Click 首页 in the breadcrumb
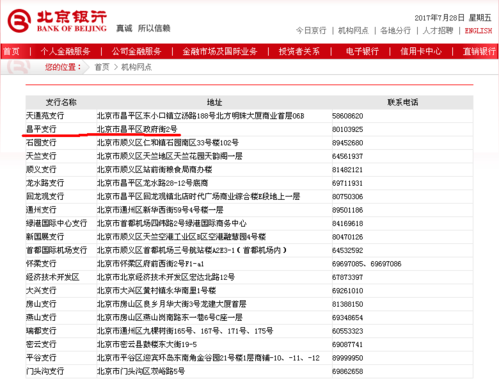The height and width of the screenshot is (388, 499). [x=102, y=67]
